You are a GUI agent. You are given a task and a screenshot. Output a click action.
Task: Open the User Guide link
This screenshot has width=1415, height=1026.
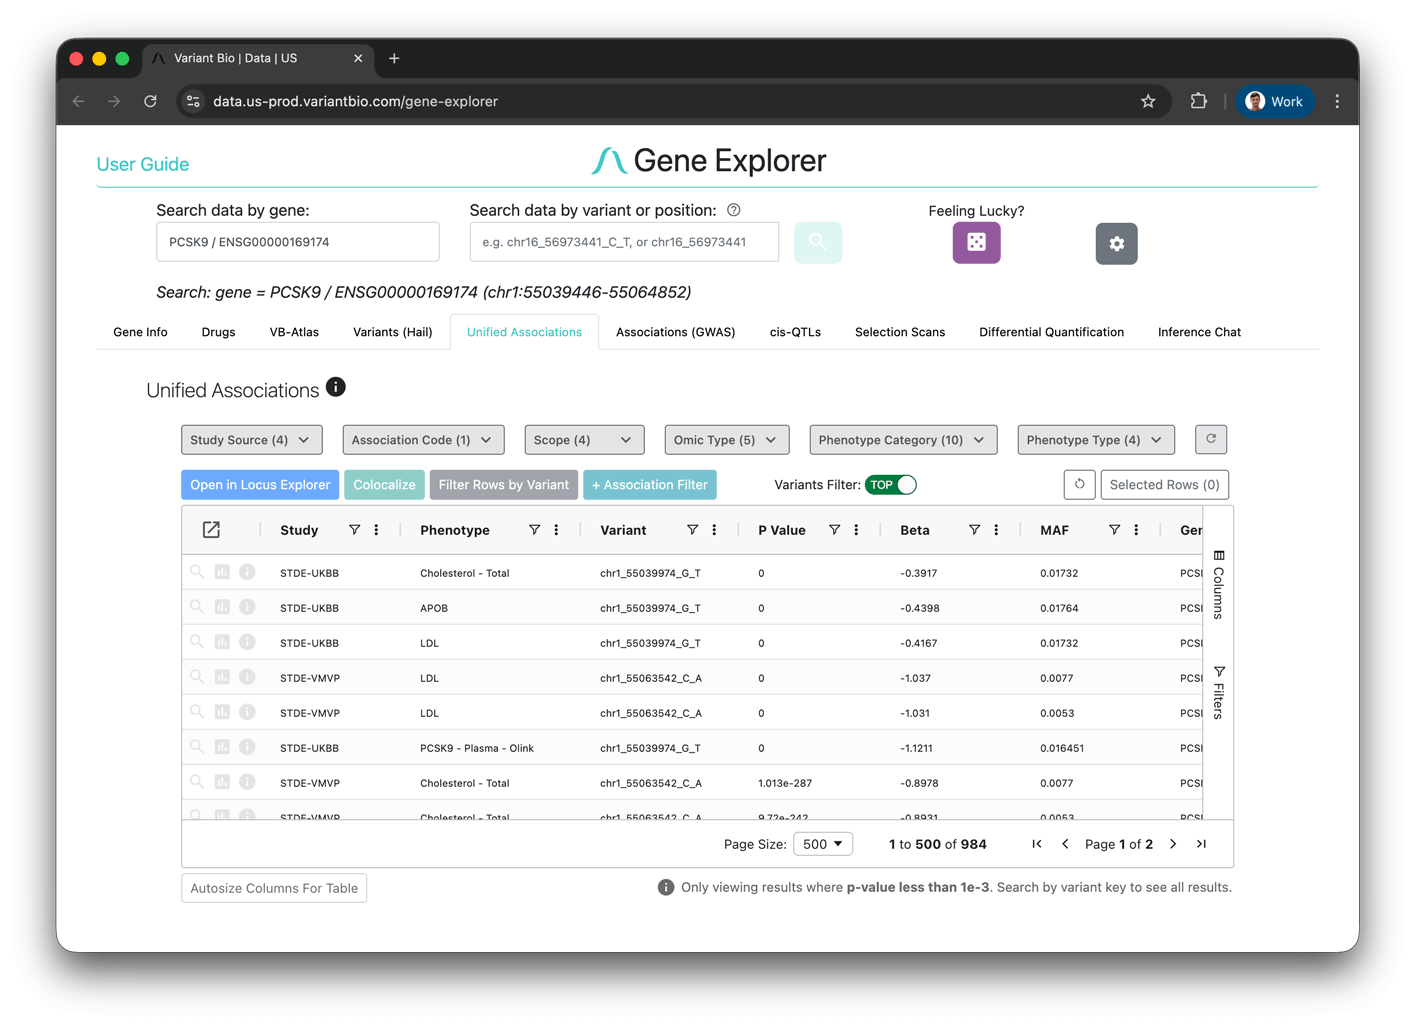[143, 164]
